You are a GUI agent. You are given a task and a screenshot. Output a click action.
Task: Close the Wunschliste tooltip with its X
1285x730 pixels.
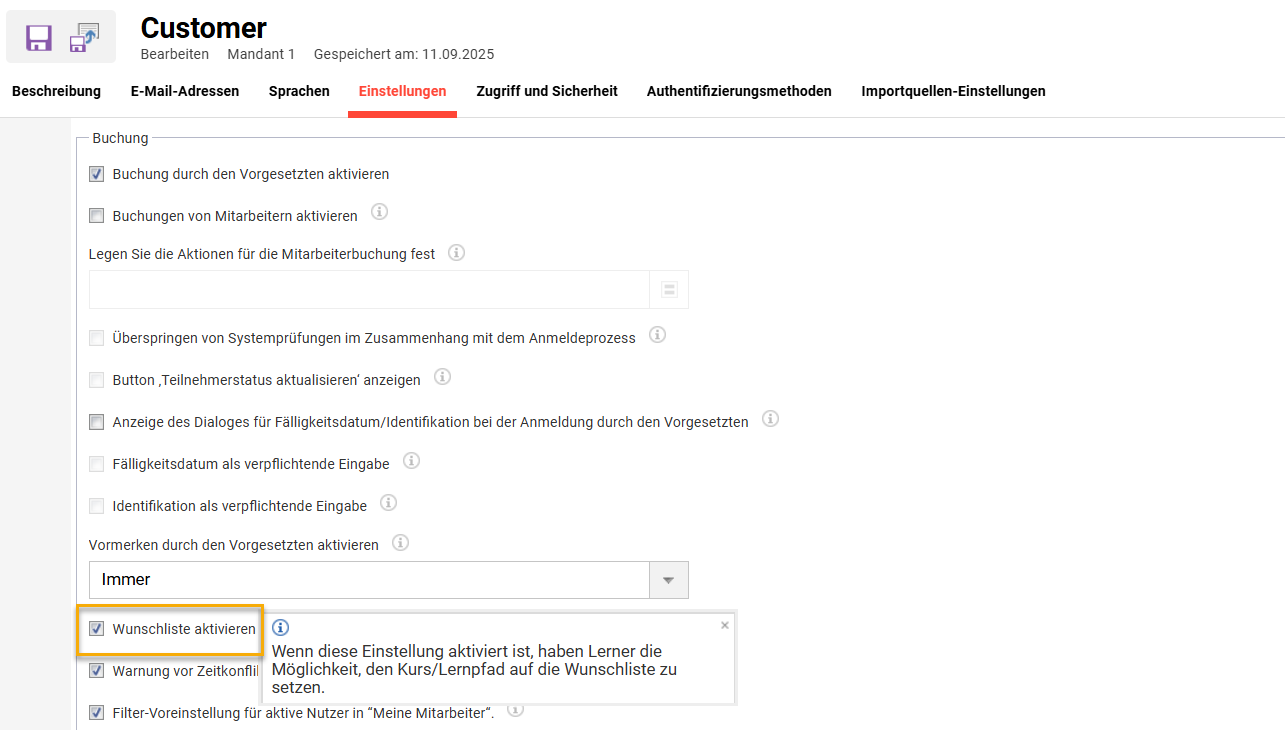point(725,624)
